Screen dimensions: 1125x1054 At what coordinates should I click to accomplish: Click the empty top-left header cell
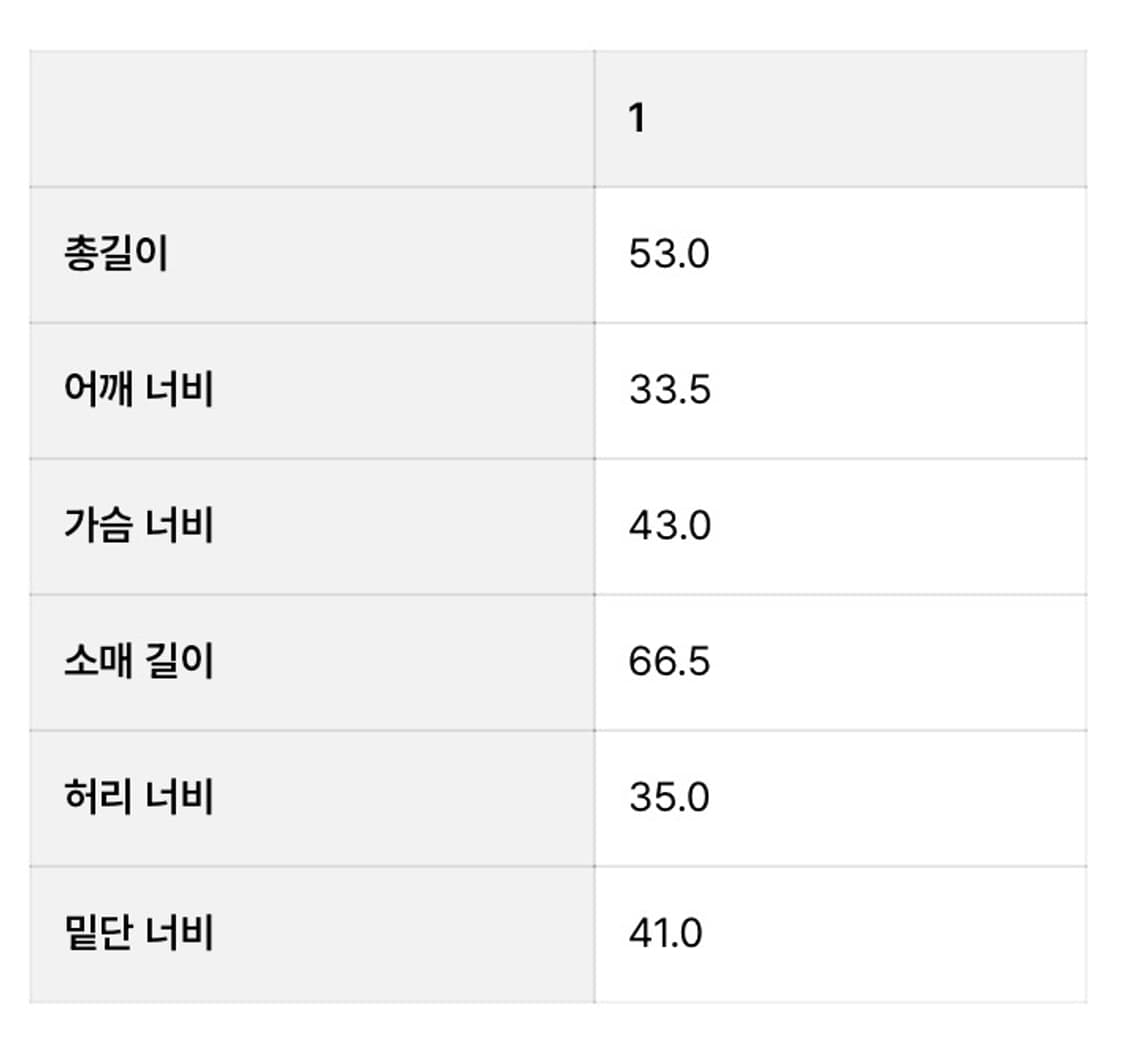[x=311, y=119]
